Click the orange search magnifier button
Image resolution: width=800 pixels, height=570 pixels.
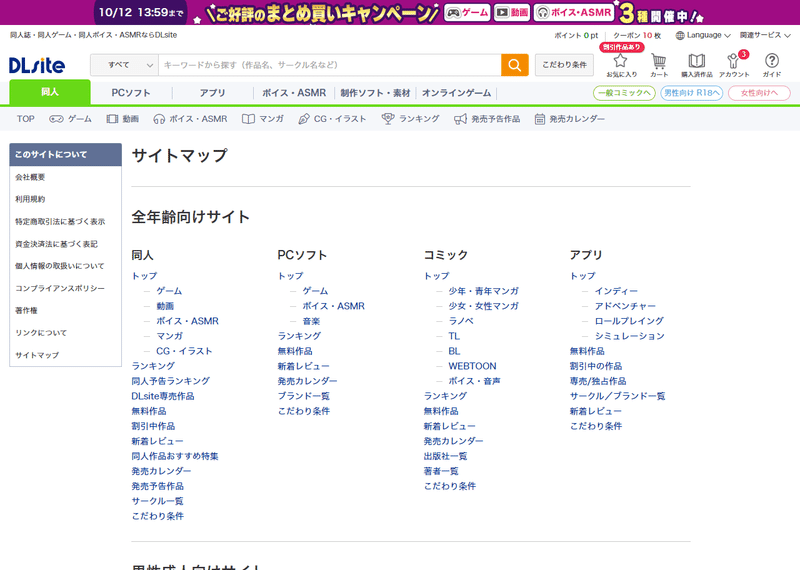pos(514,65)
